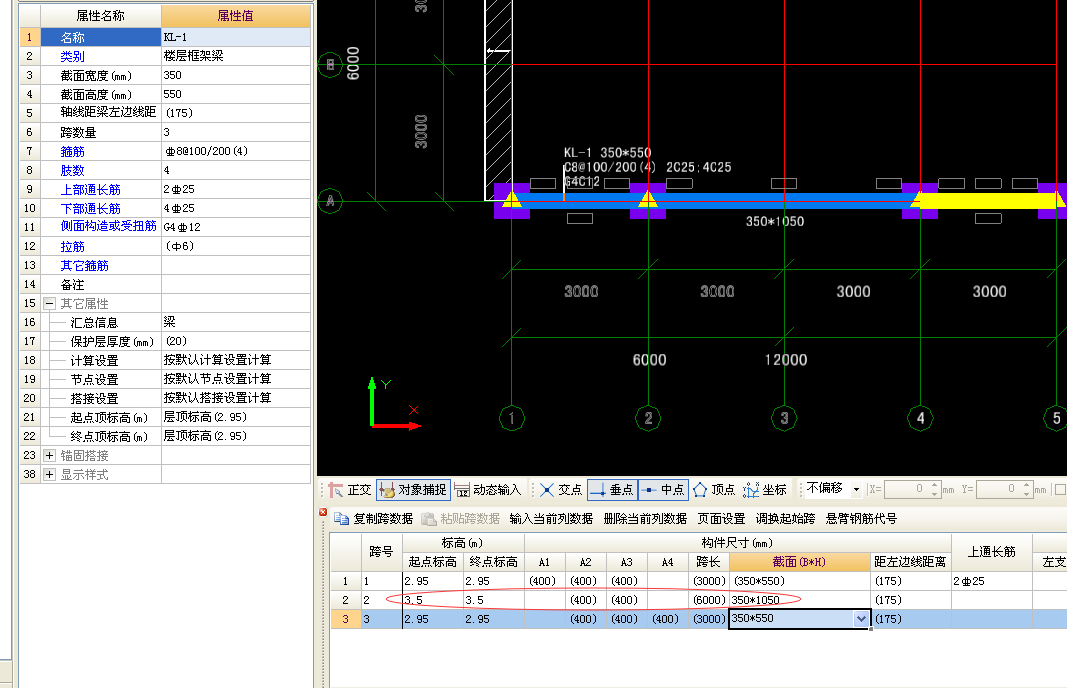Click the 上通长筋 column header
Image resolution: width=1067 pixels, height=688 pixels.
pyautogui.click(x=991, y=553)
